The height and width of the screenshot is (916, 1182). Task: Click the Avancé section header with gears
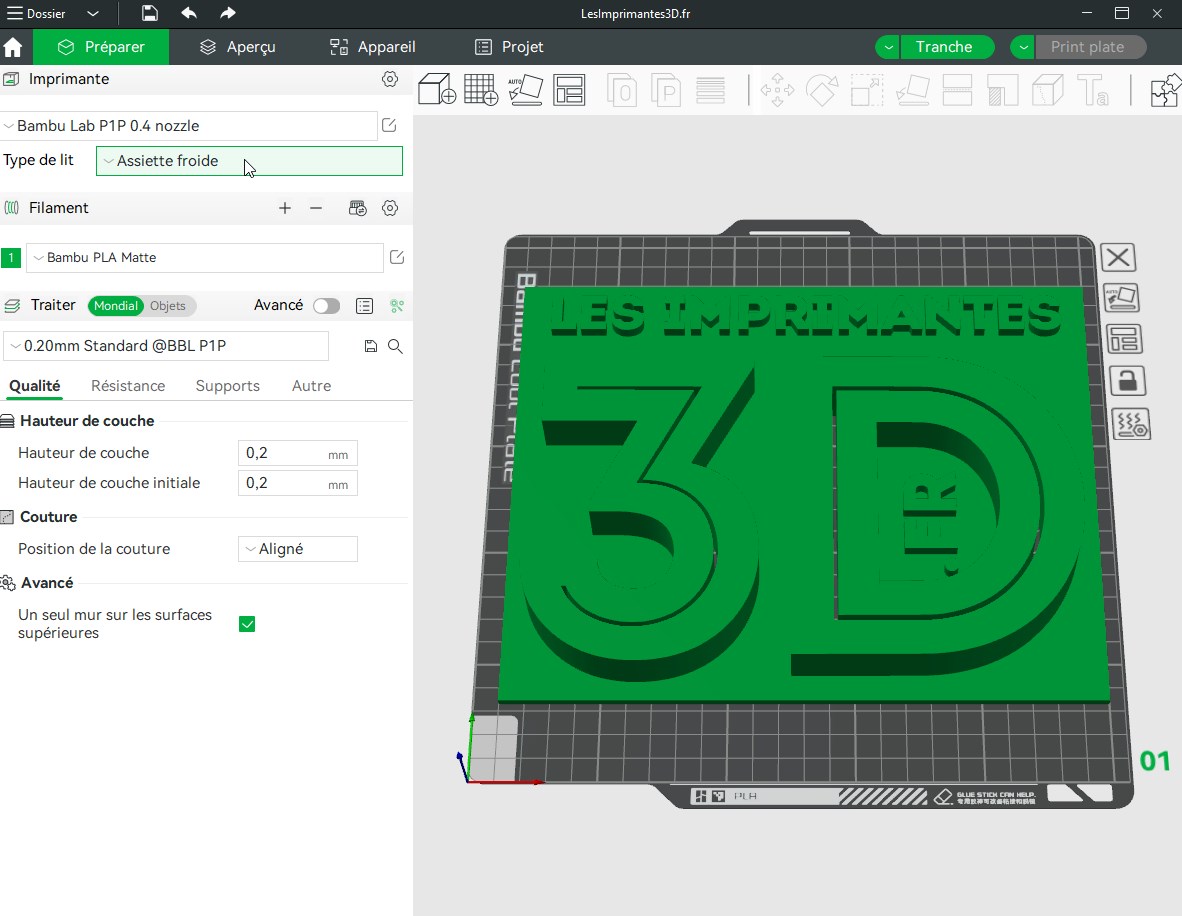tap(47, 583)
